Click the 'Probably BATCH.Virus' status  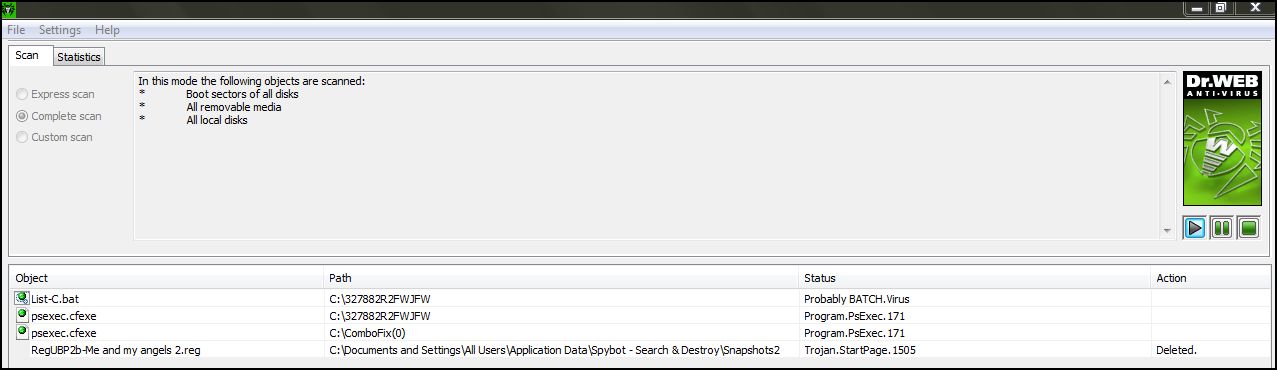857,298
